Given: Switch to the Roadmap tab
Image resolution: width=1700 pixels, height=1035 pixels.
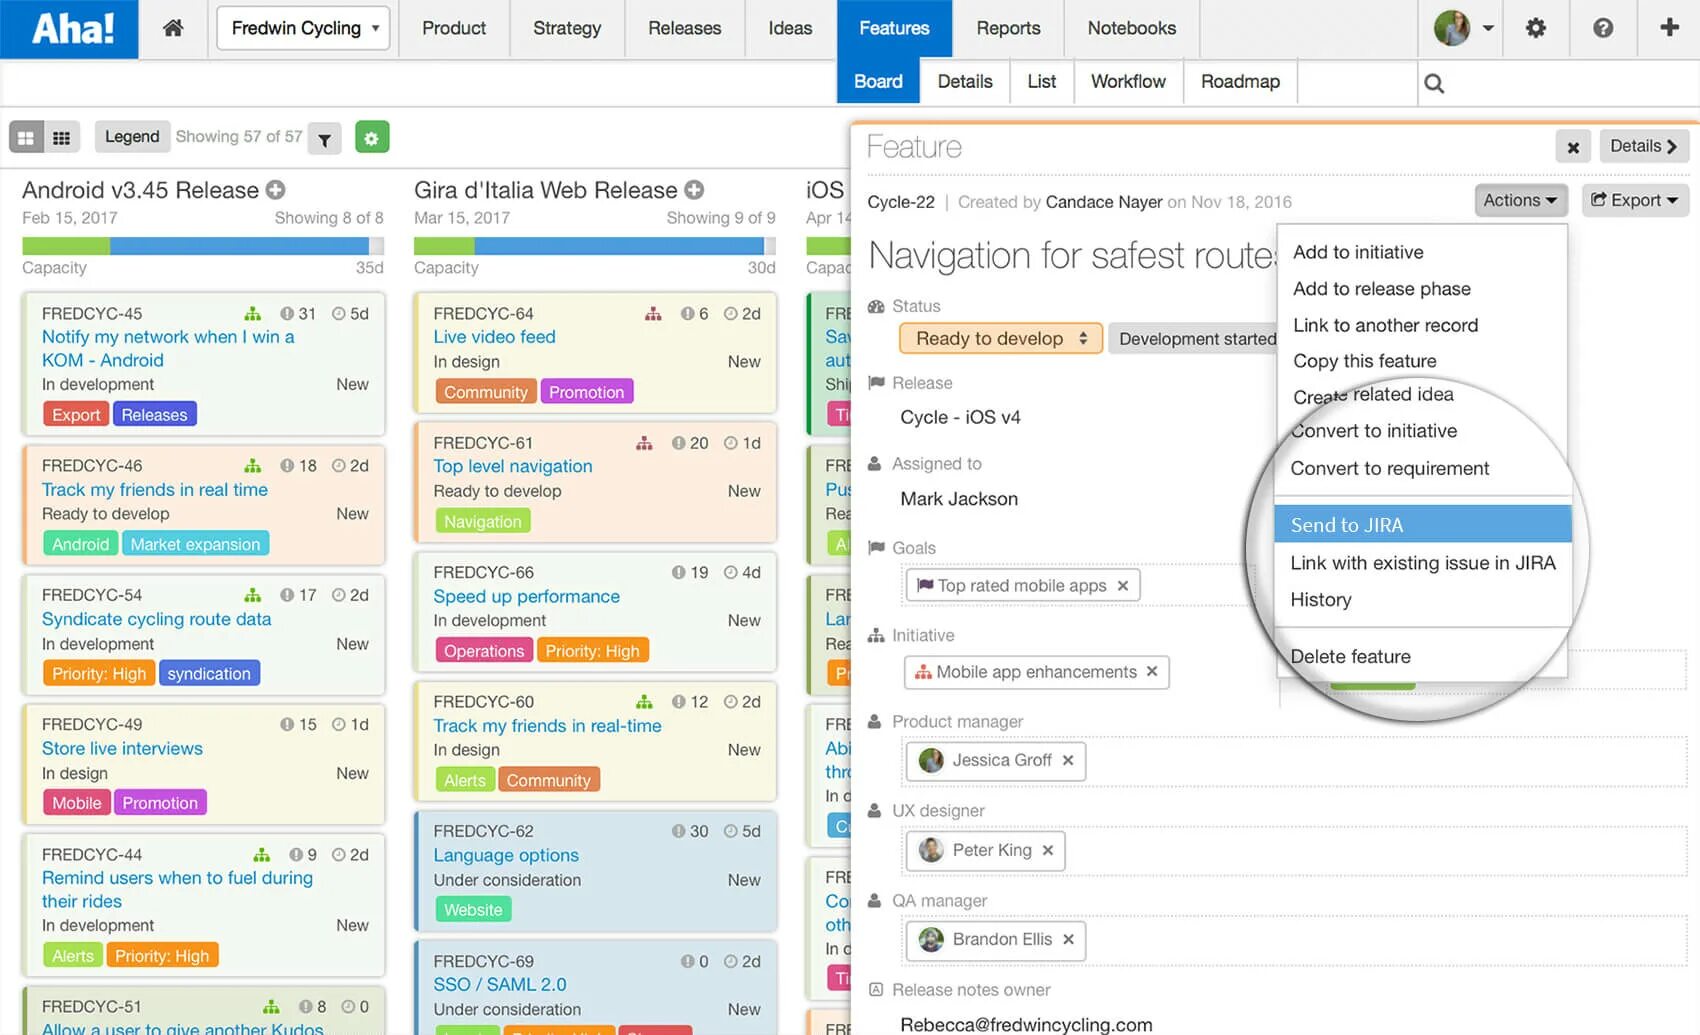Looking at the screenshot, I should click(1240, 81).
